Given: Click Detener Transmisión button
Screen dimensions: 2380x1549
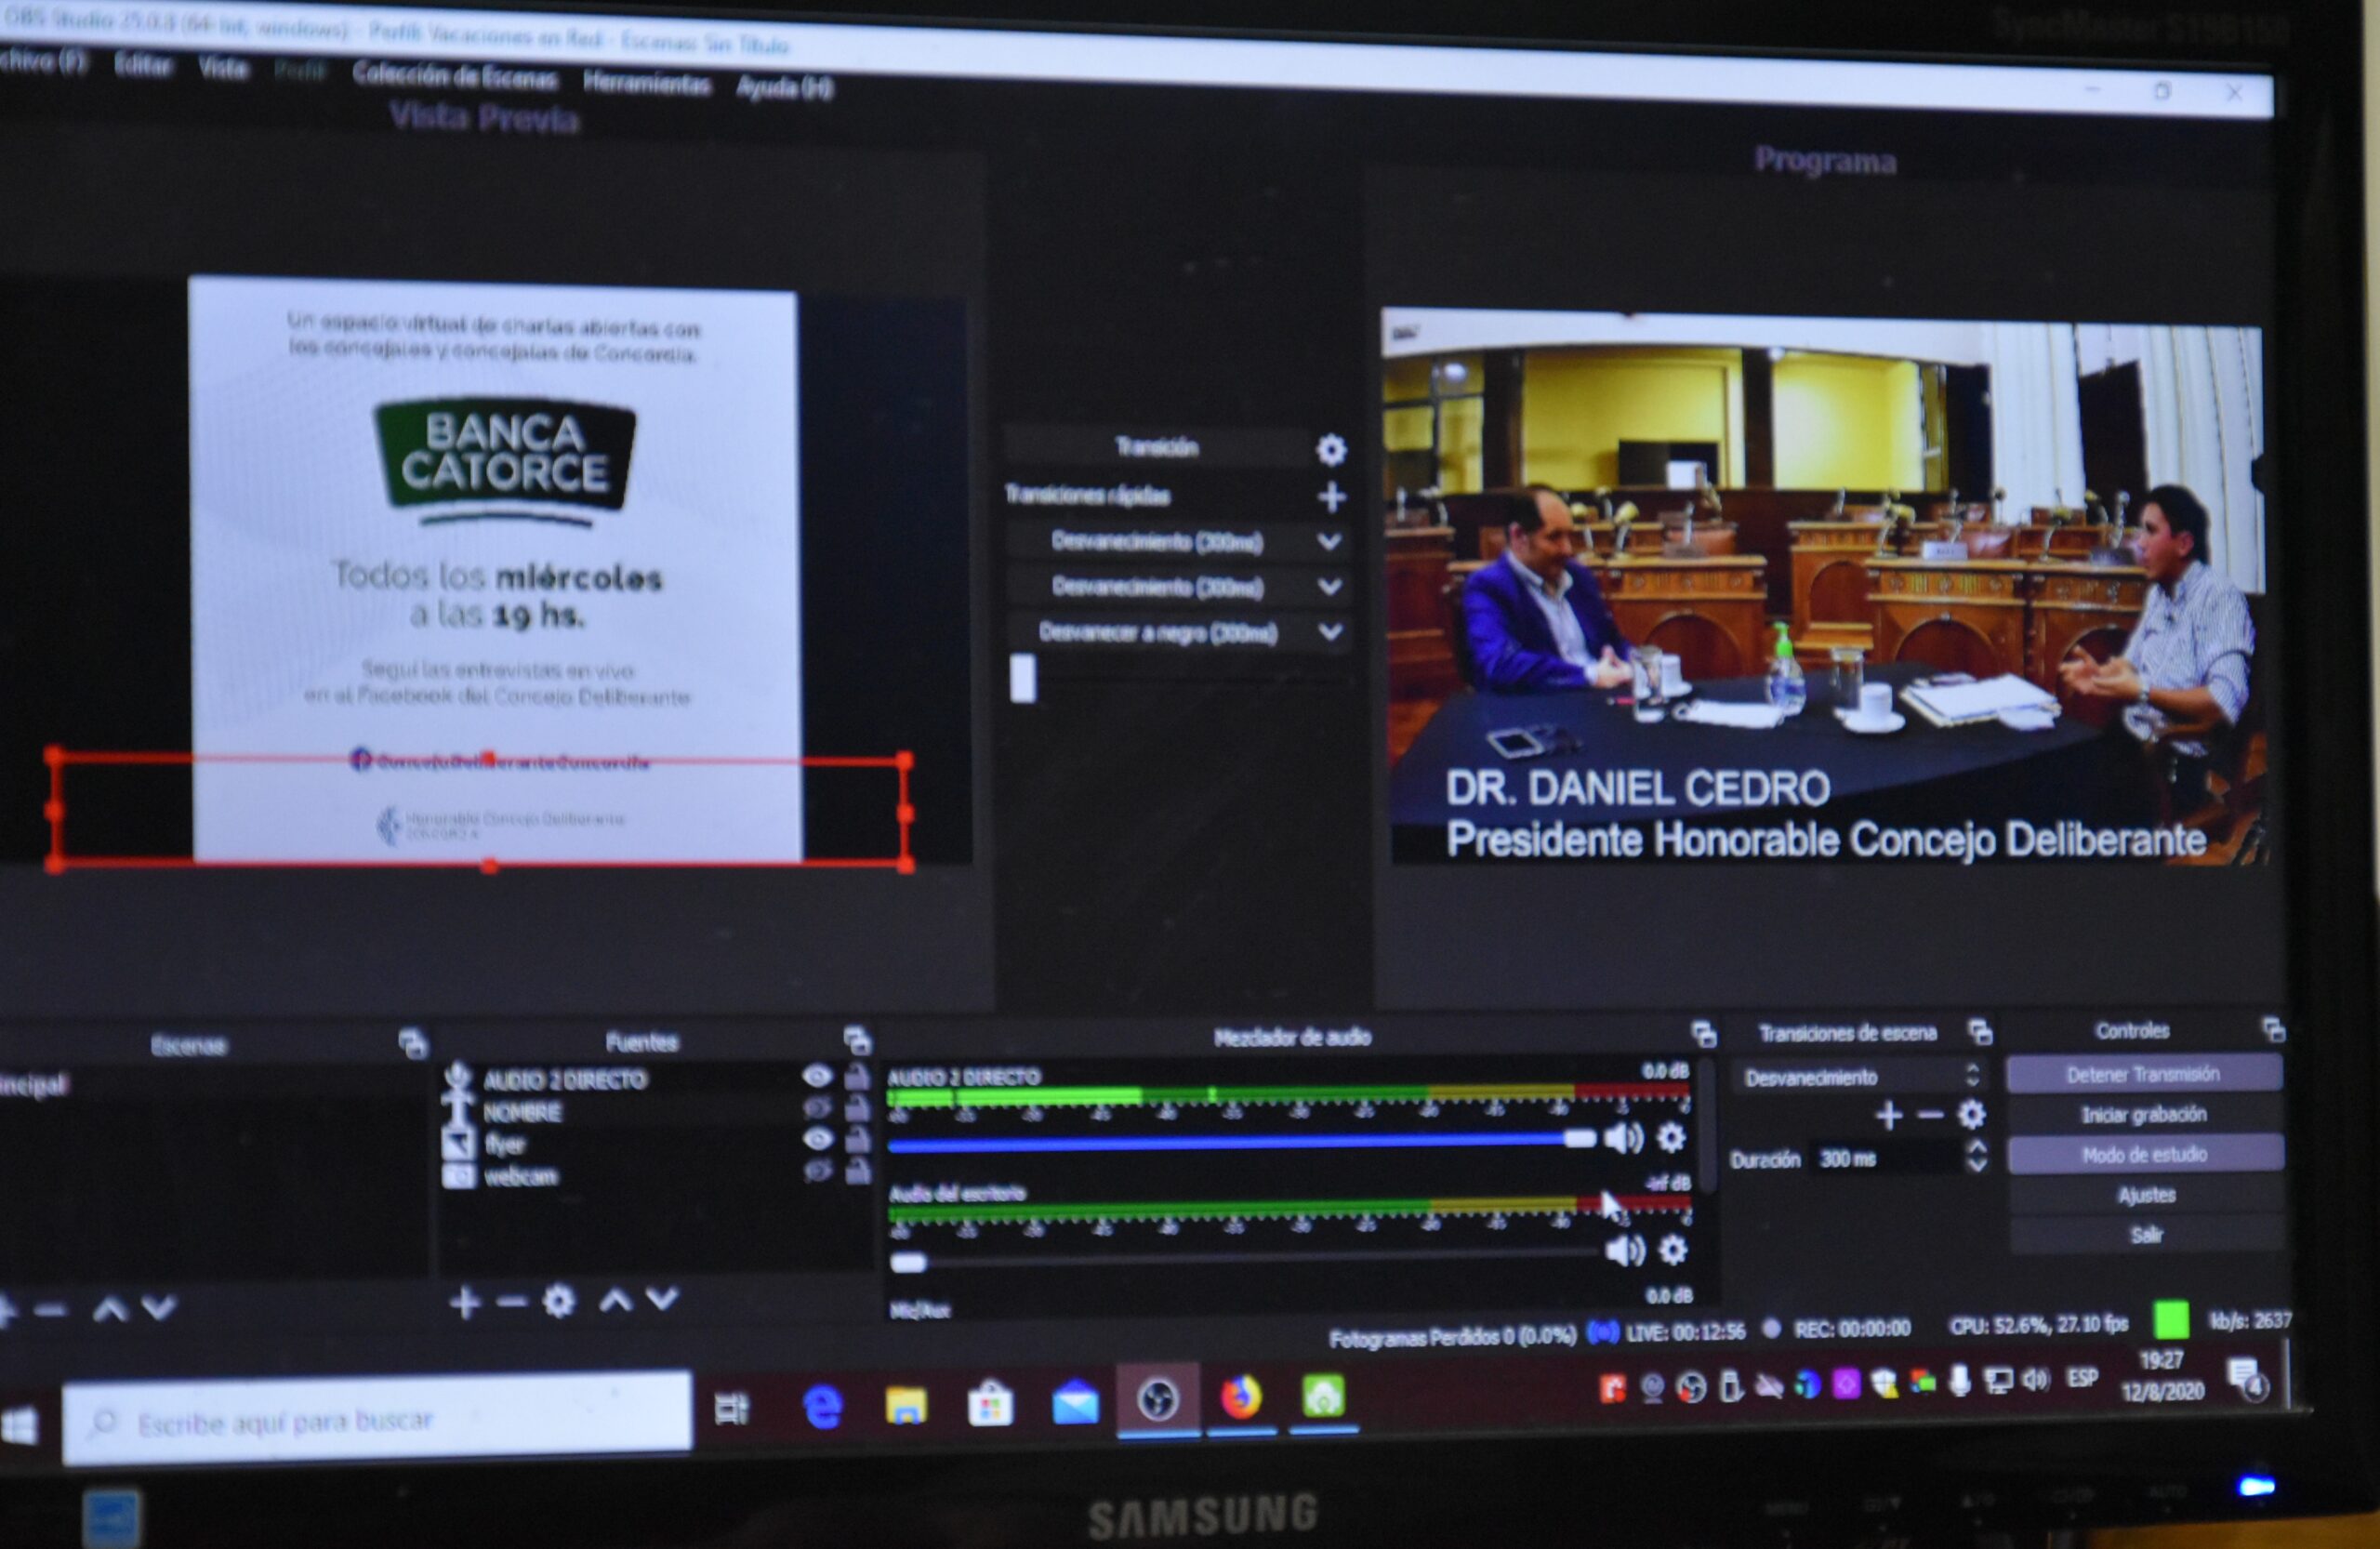Looking at the screenshot, I should click(2144, 1074).
